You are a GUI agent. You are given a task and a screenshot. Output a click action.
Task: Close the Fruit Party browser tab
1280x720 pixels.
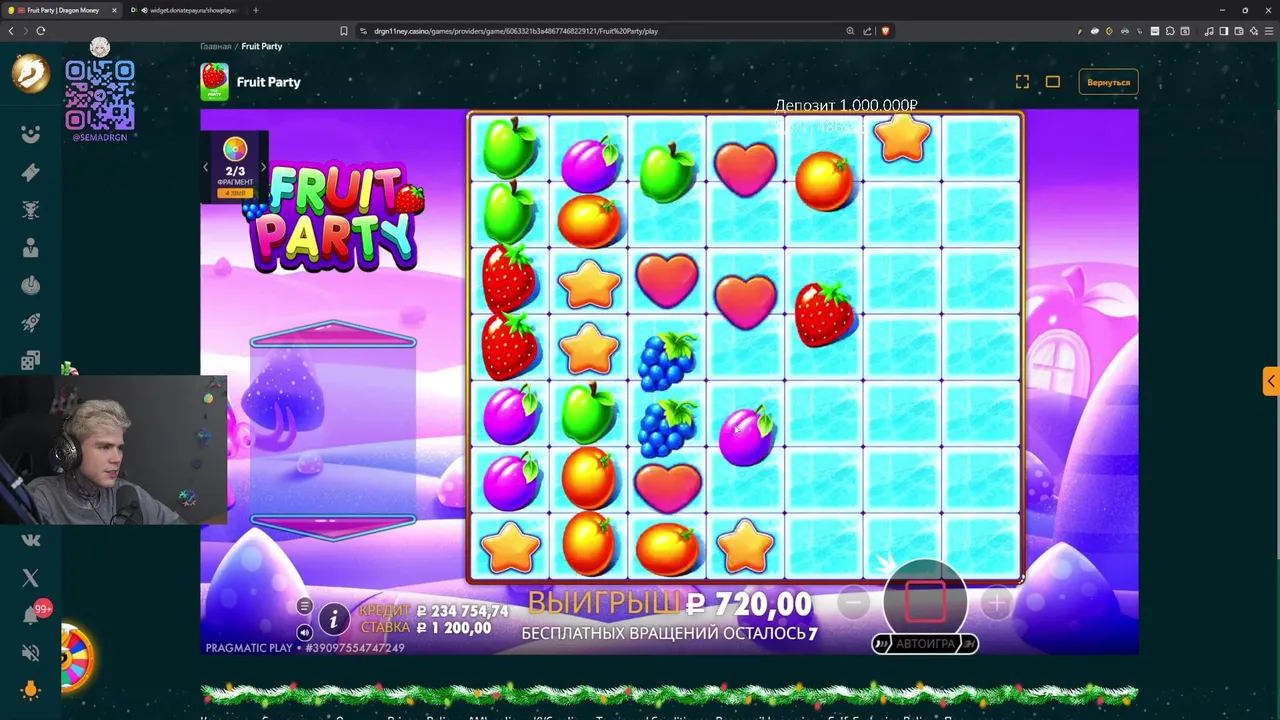click(113, 10)
